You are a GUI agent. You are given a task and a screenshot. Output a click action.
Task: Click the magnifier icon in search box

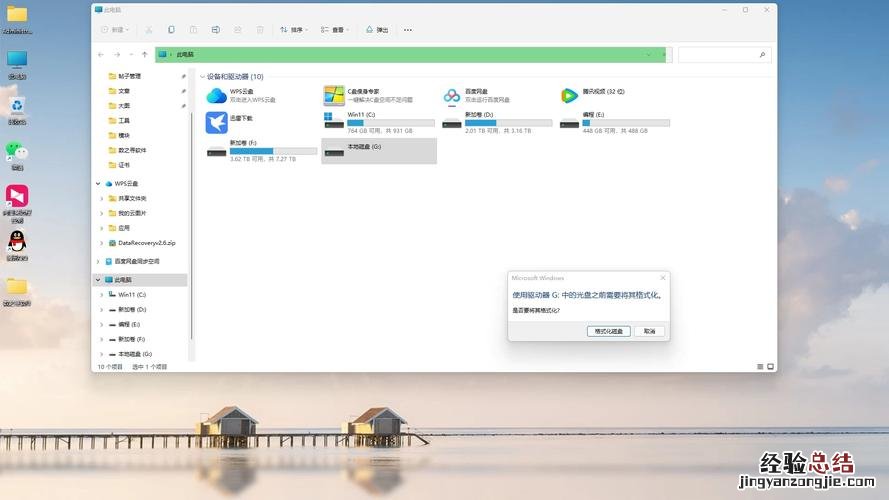pyautogui.click(x=762, y=54)
